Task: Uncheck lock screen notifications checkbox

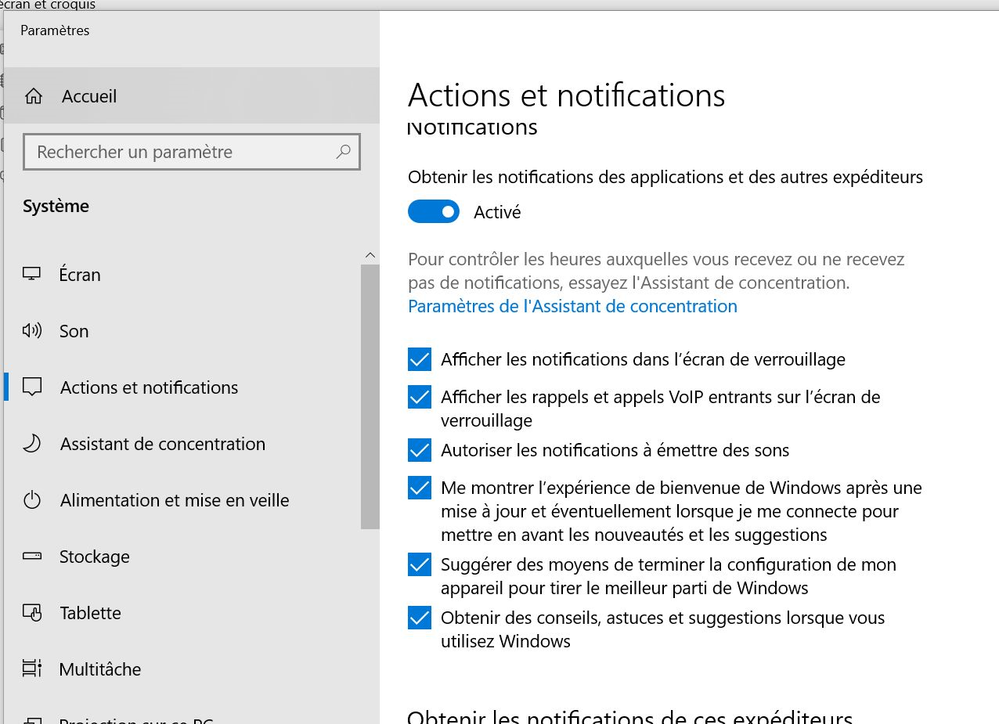Action: point(419,360)
